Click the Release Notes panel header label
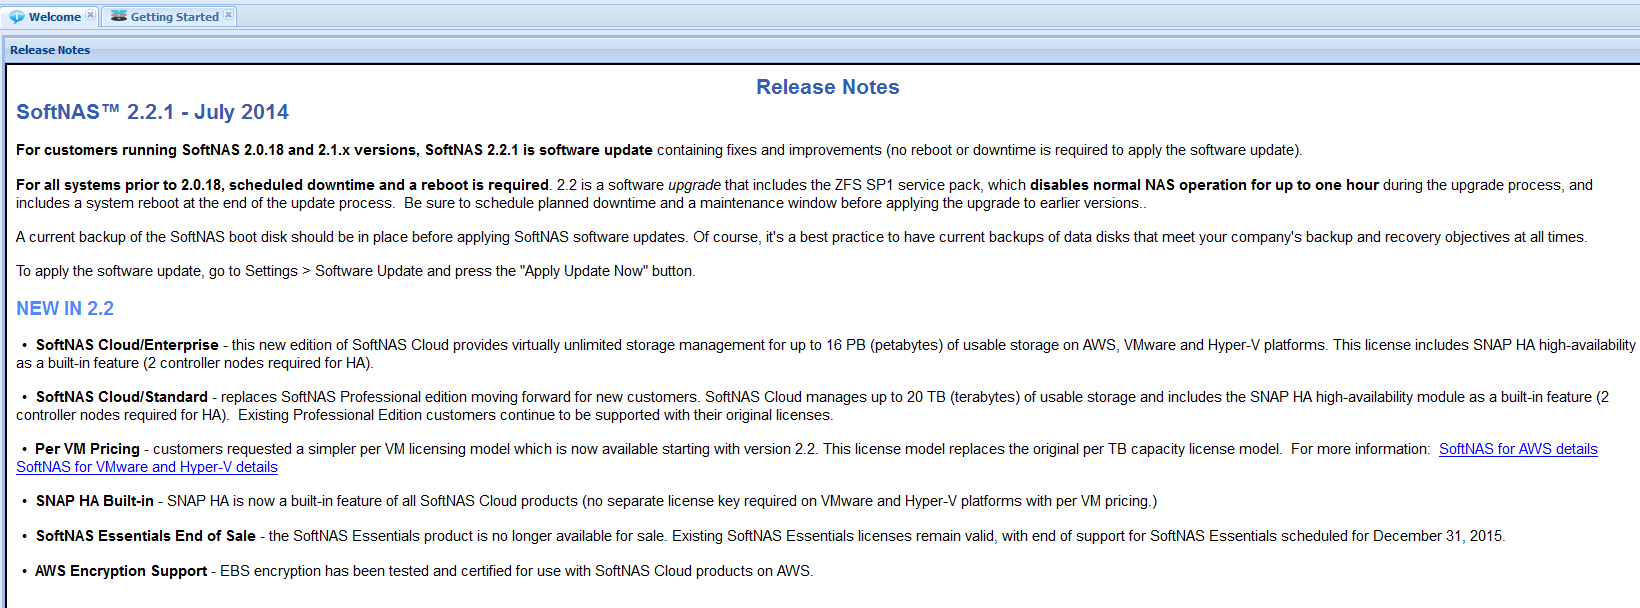 [50, 50]
